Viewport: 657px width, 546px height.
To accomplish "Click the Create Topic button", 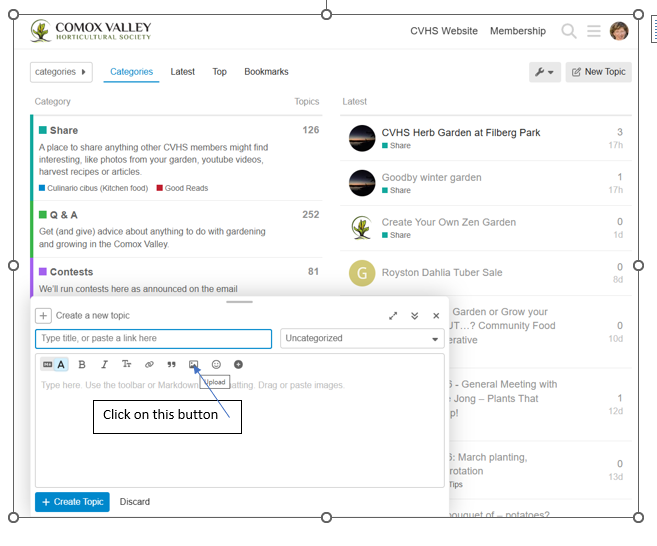I will tap(72, 502).
